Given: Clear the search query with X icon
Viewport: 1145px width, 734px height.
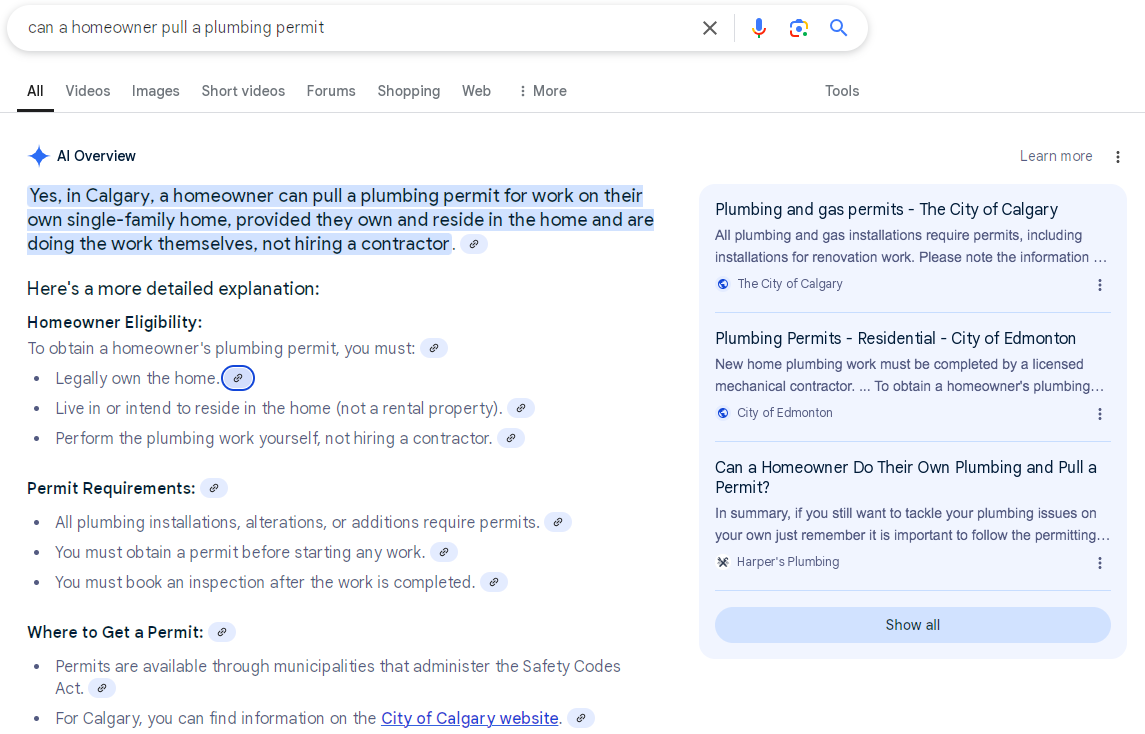Looking at the screenshot, I should click(710, 28).
